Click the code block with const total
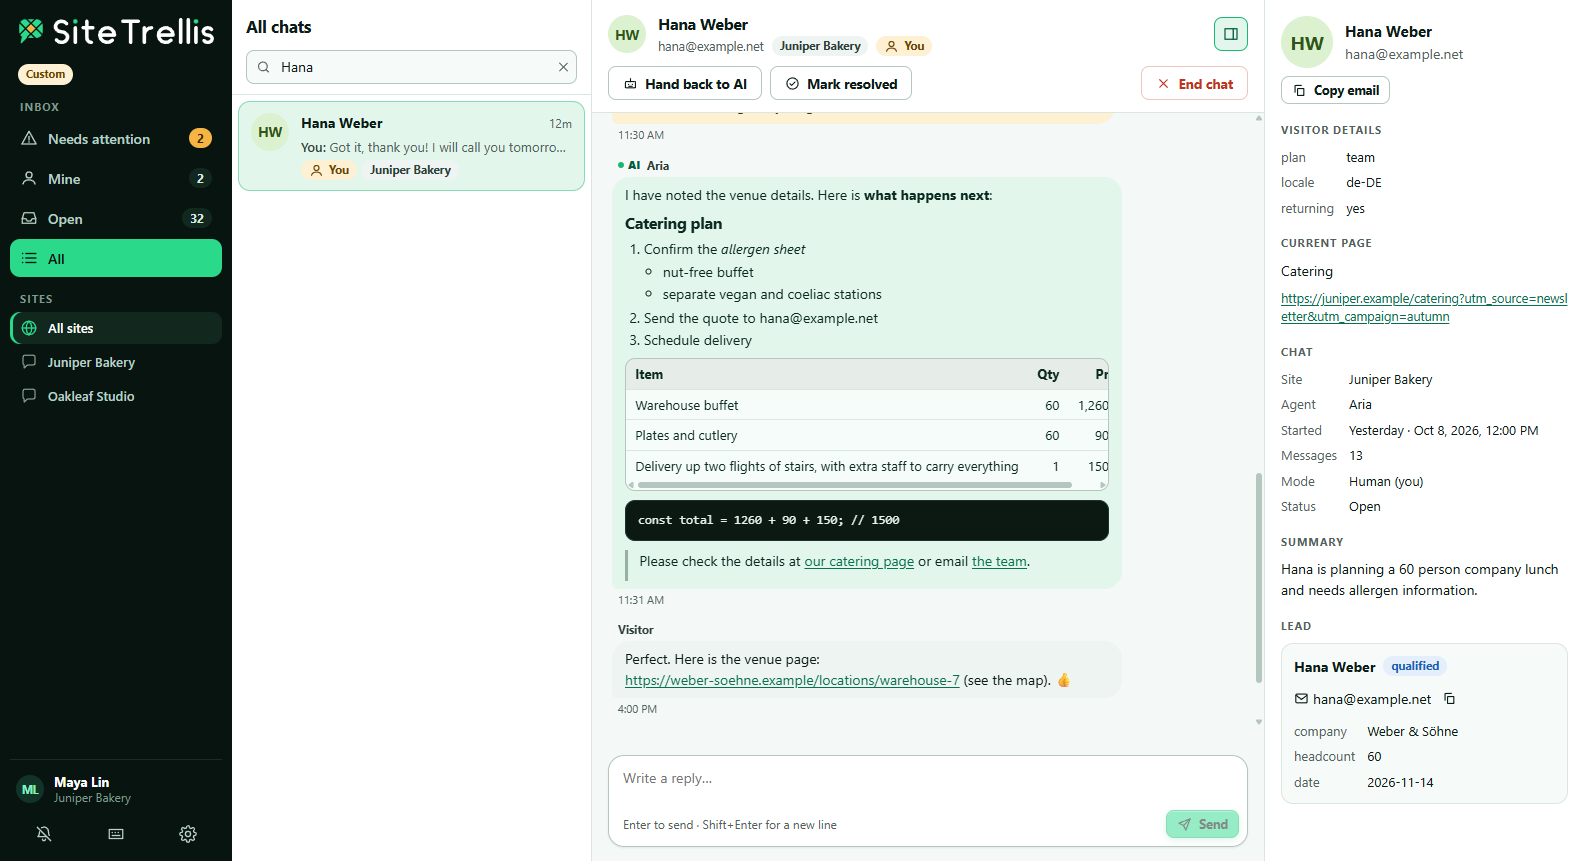This screenshot has height=861, width=1584. (x=867, y=520)
